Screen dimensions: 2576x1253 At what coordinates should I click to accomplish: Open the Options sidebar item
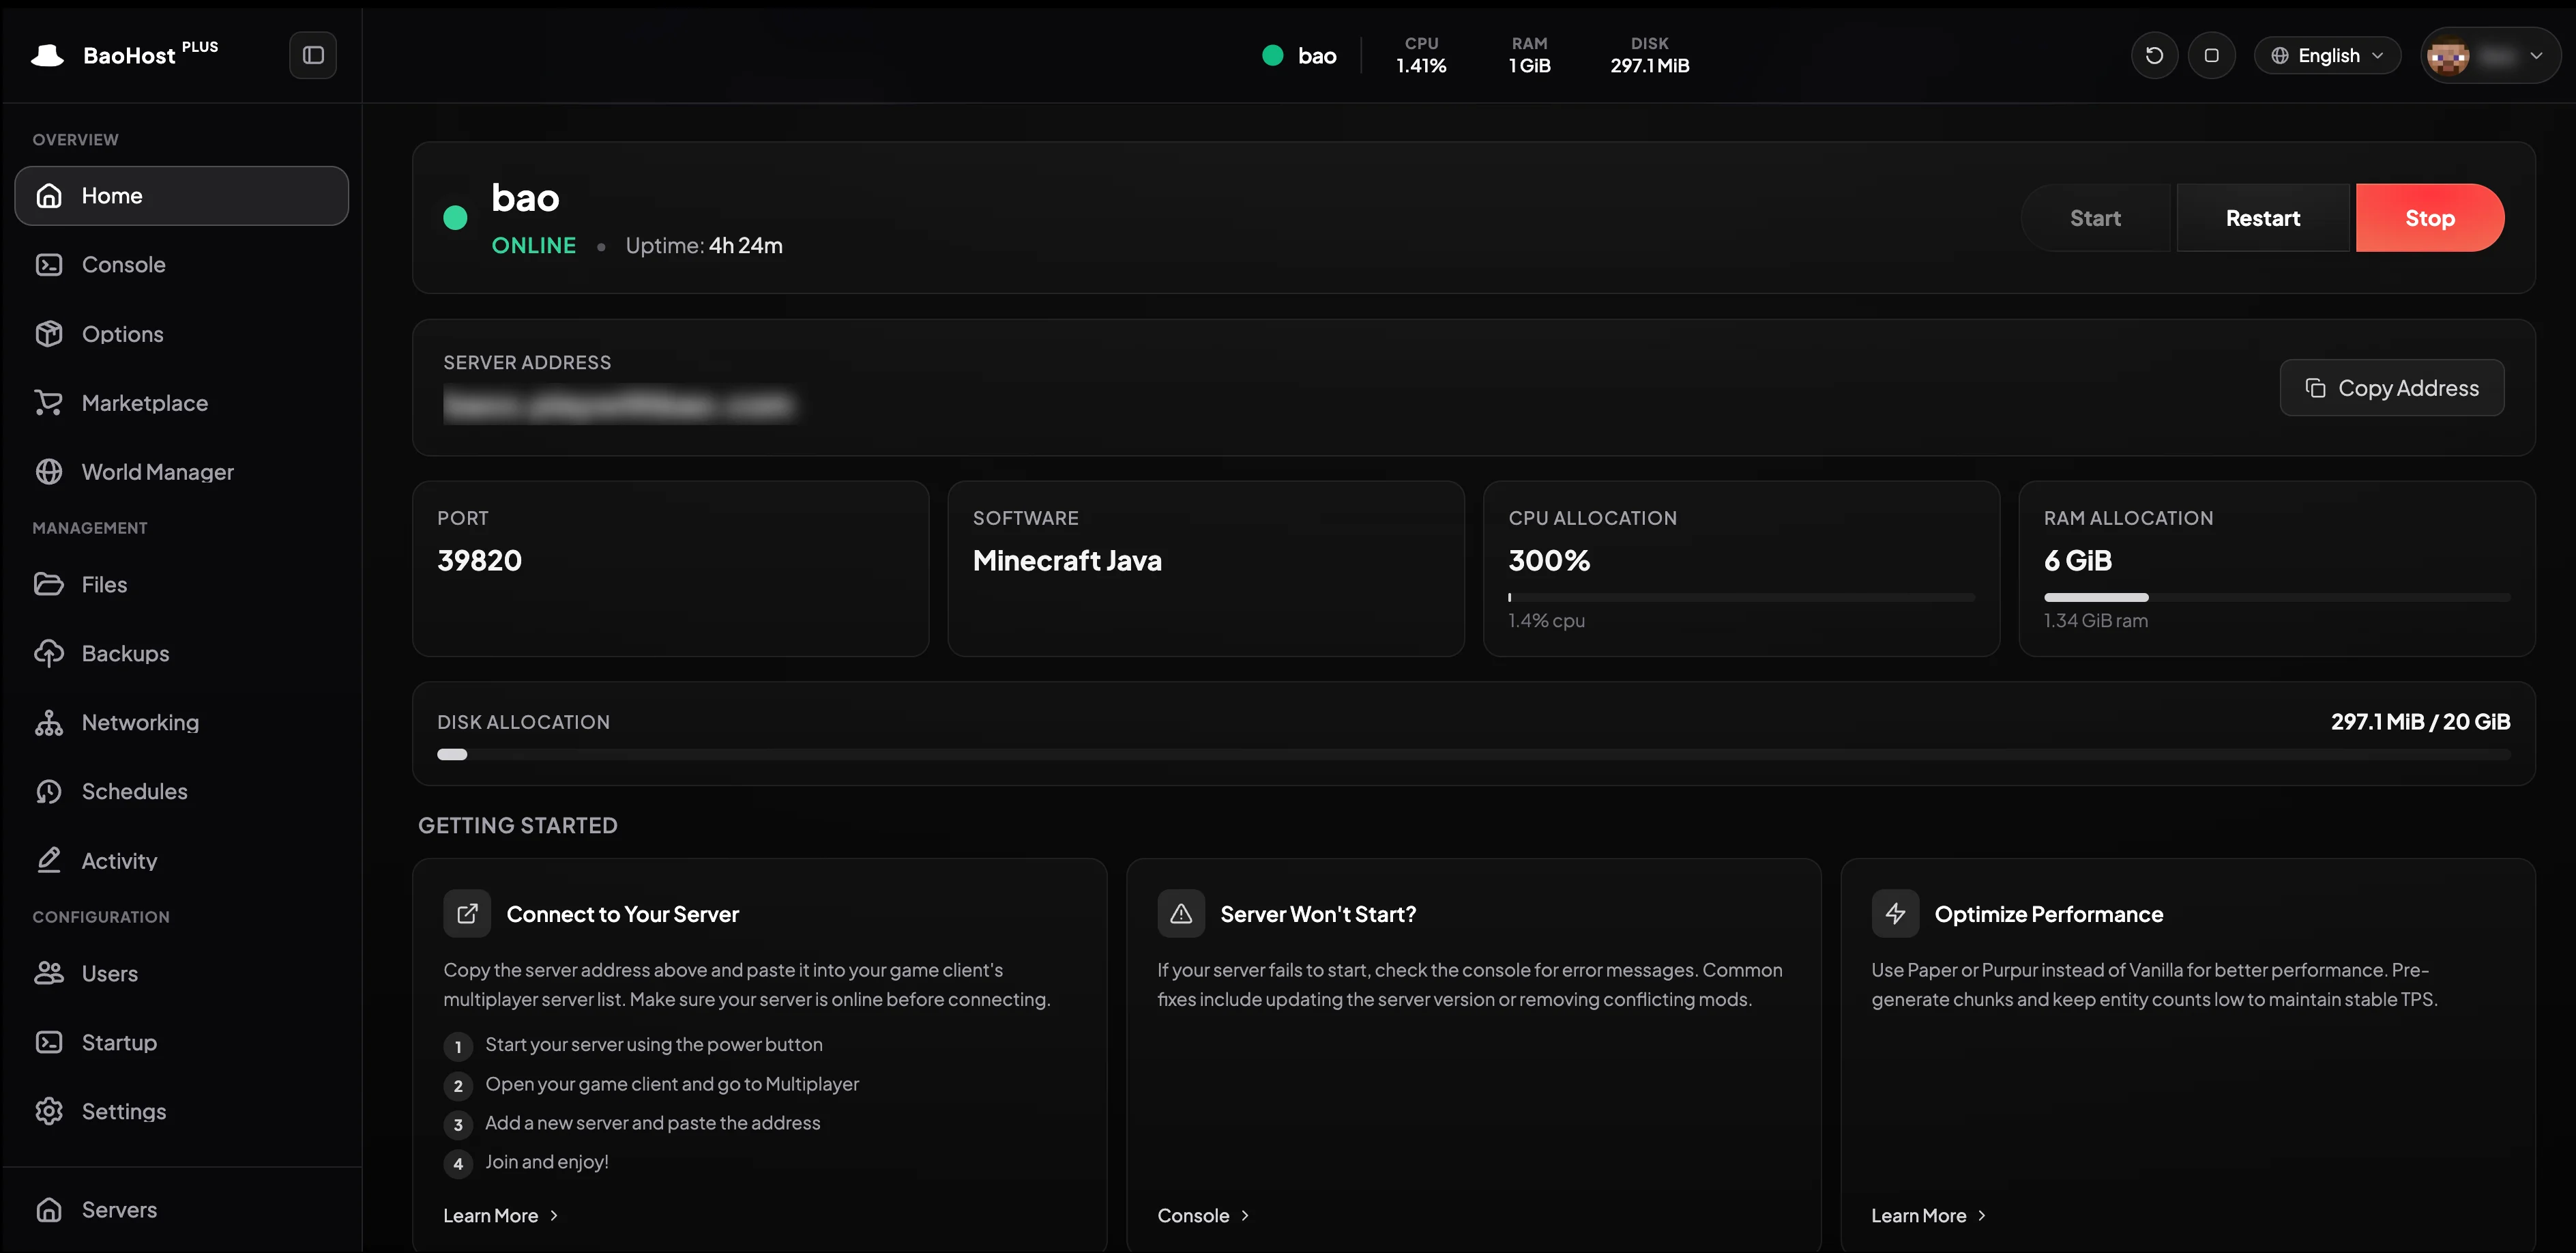click(181, 333)
